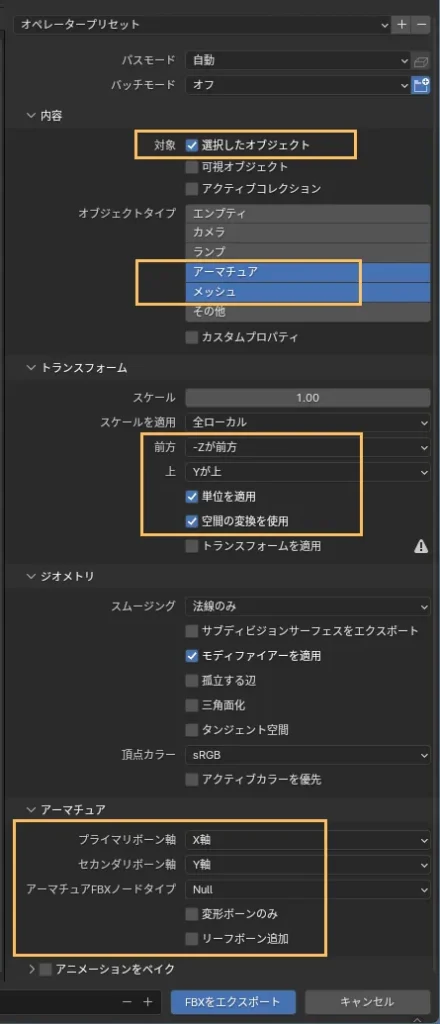Enable アニメーションをベイク checkbox
This screenshot has width=440, height=1024.
tap(45, 970)
